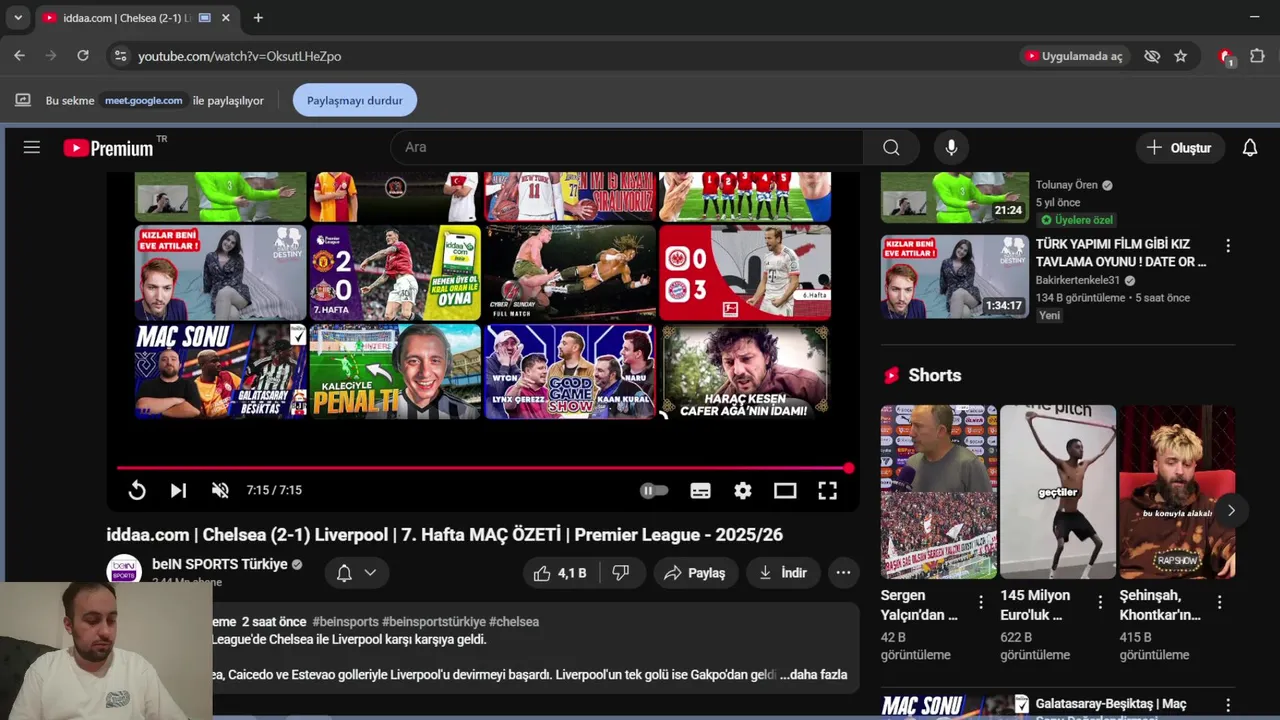Image resolution: width=1280 pixels, height=720 pixels.
Task: Share the video via Paylaş
Action: 696,573
